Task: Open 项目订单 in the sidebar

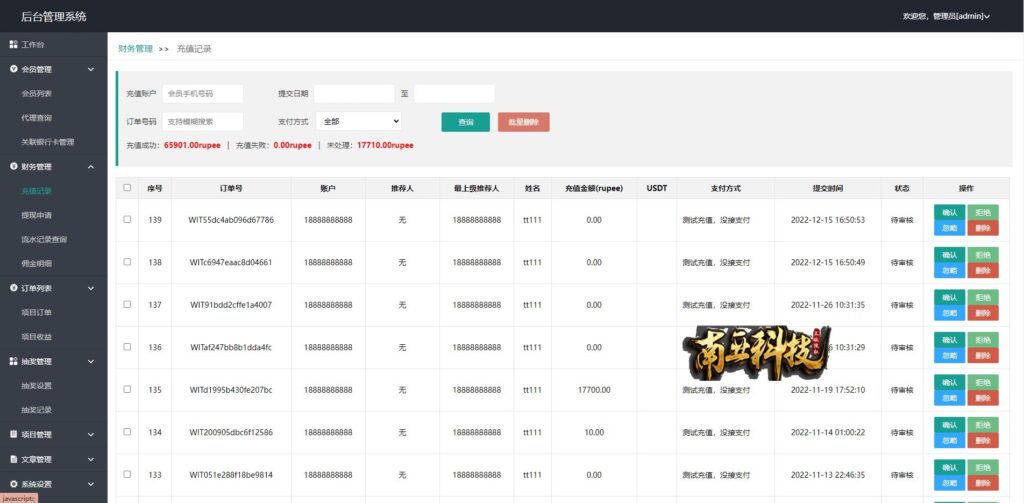Action: pos(37,312)
